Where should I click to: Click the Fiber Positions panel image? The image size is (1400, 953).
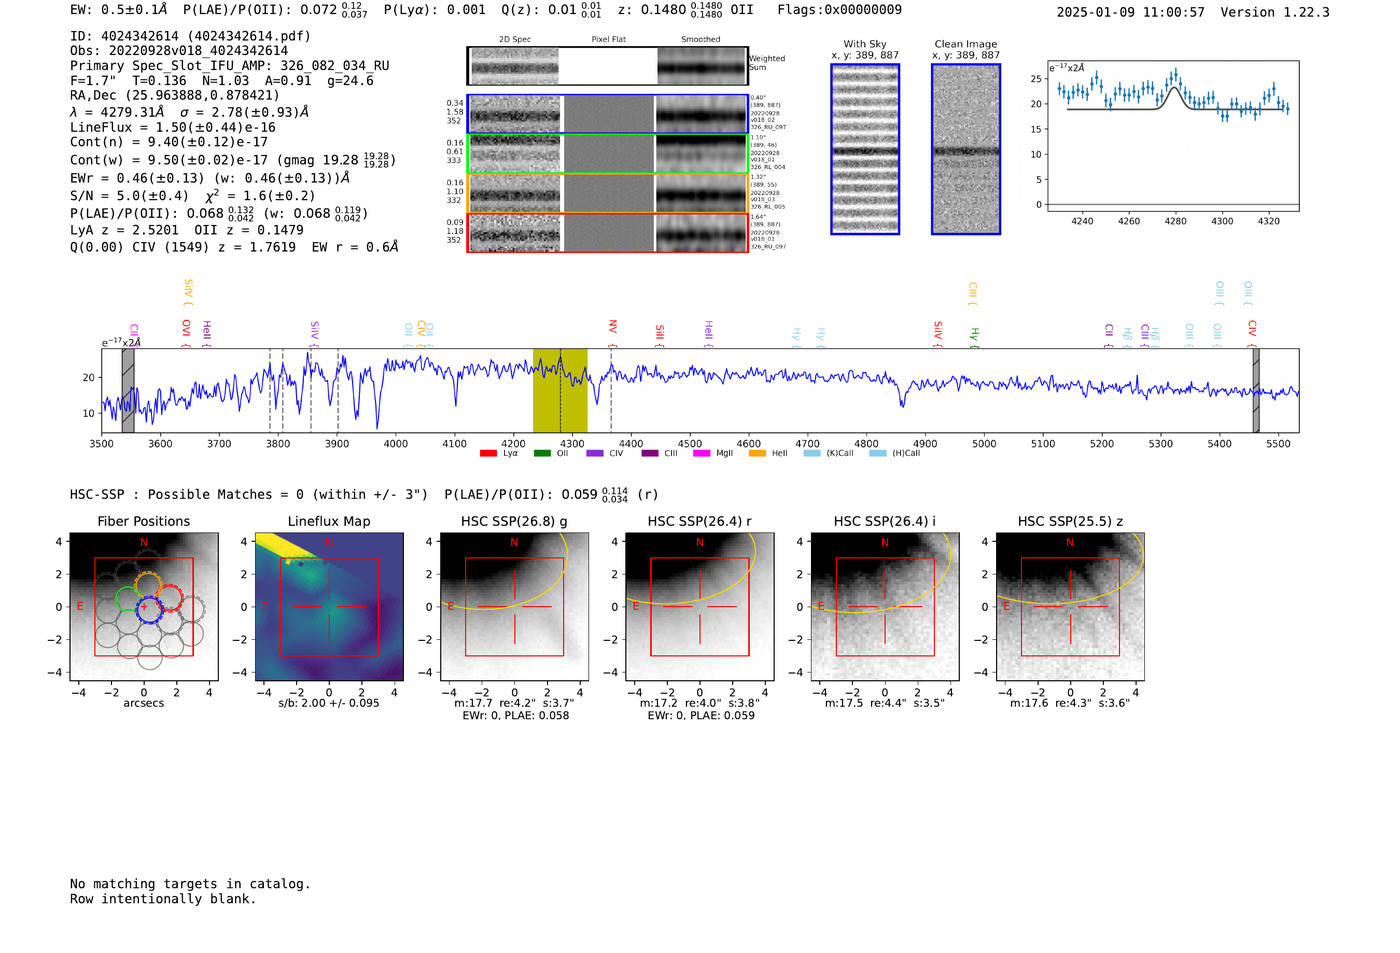[x=144, y=607]
